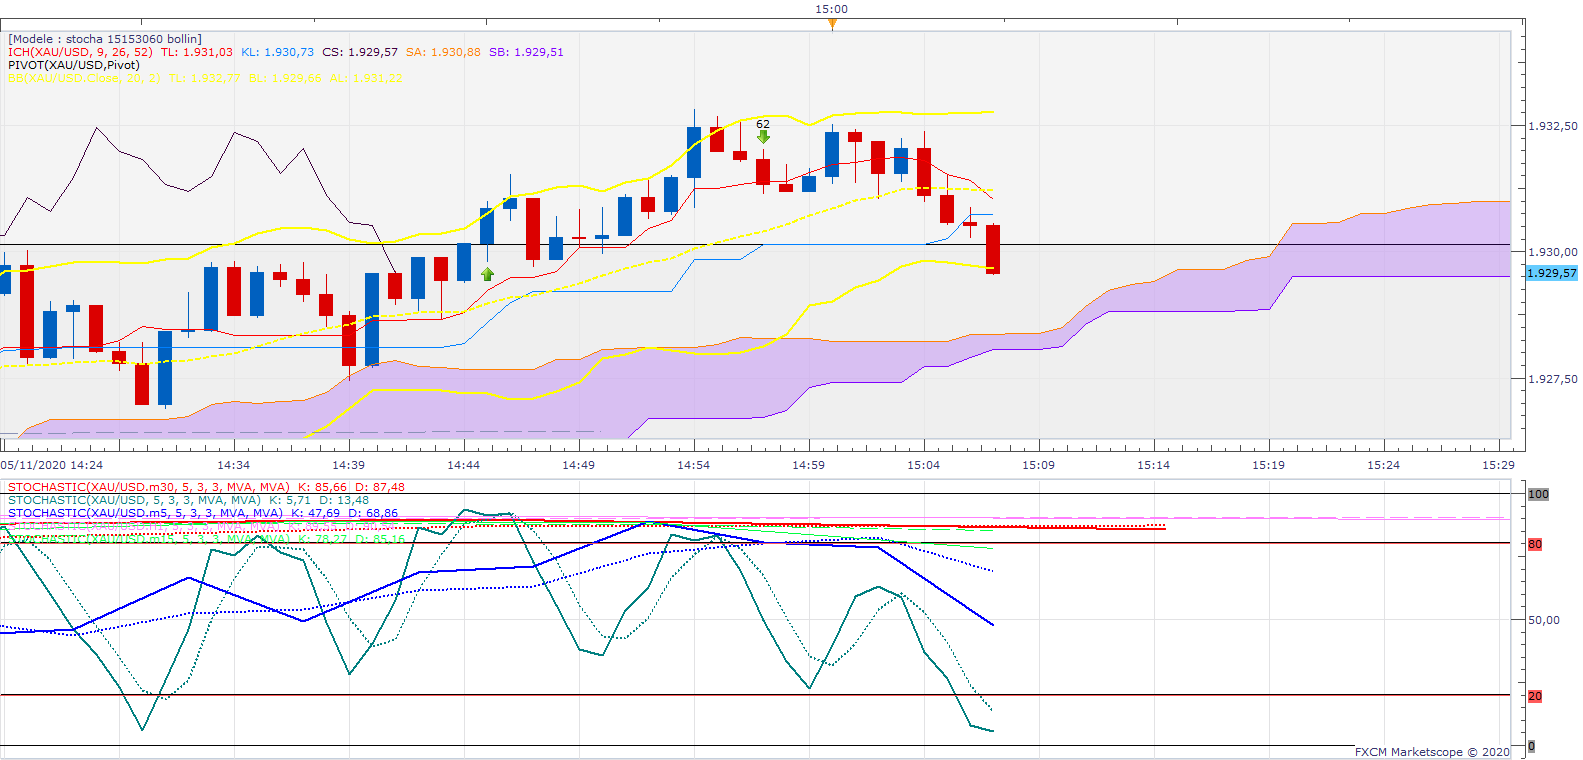Screen dimensions: 1583x760
Task: Click the 05/11/2020 14:24 time axis label
Action: pos(52,465)
